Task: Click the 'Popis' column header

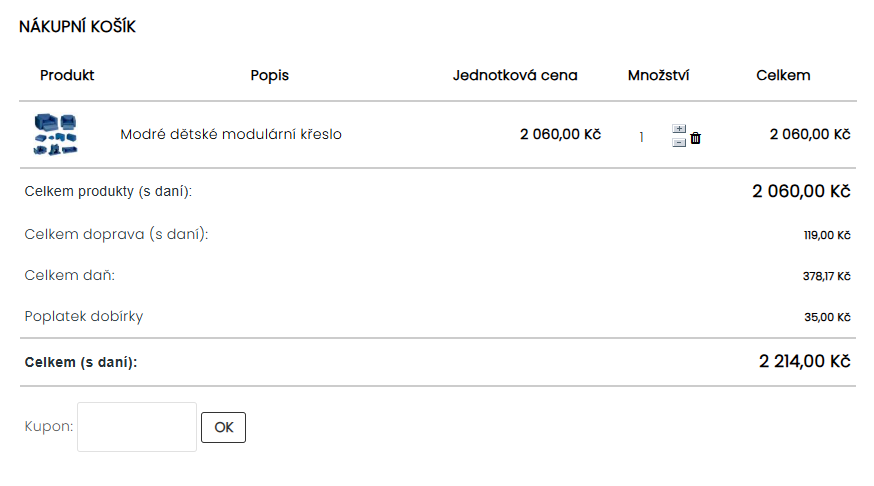Action: coord(270,75)
